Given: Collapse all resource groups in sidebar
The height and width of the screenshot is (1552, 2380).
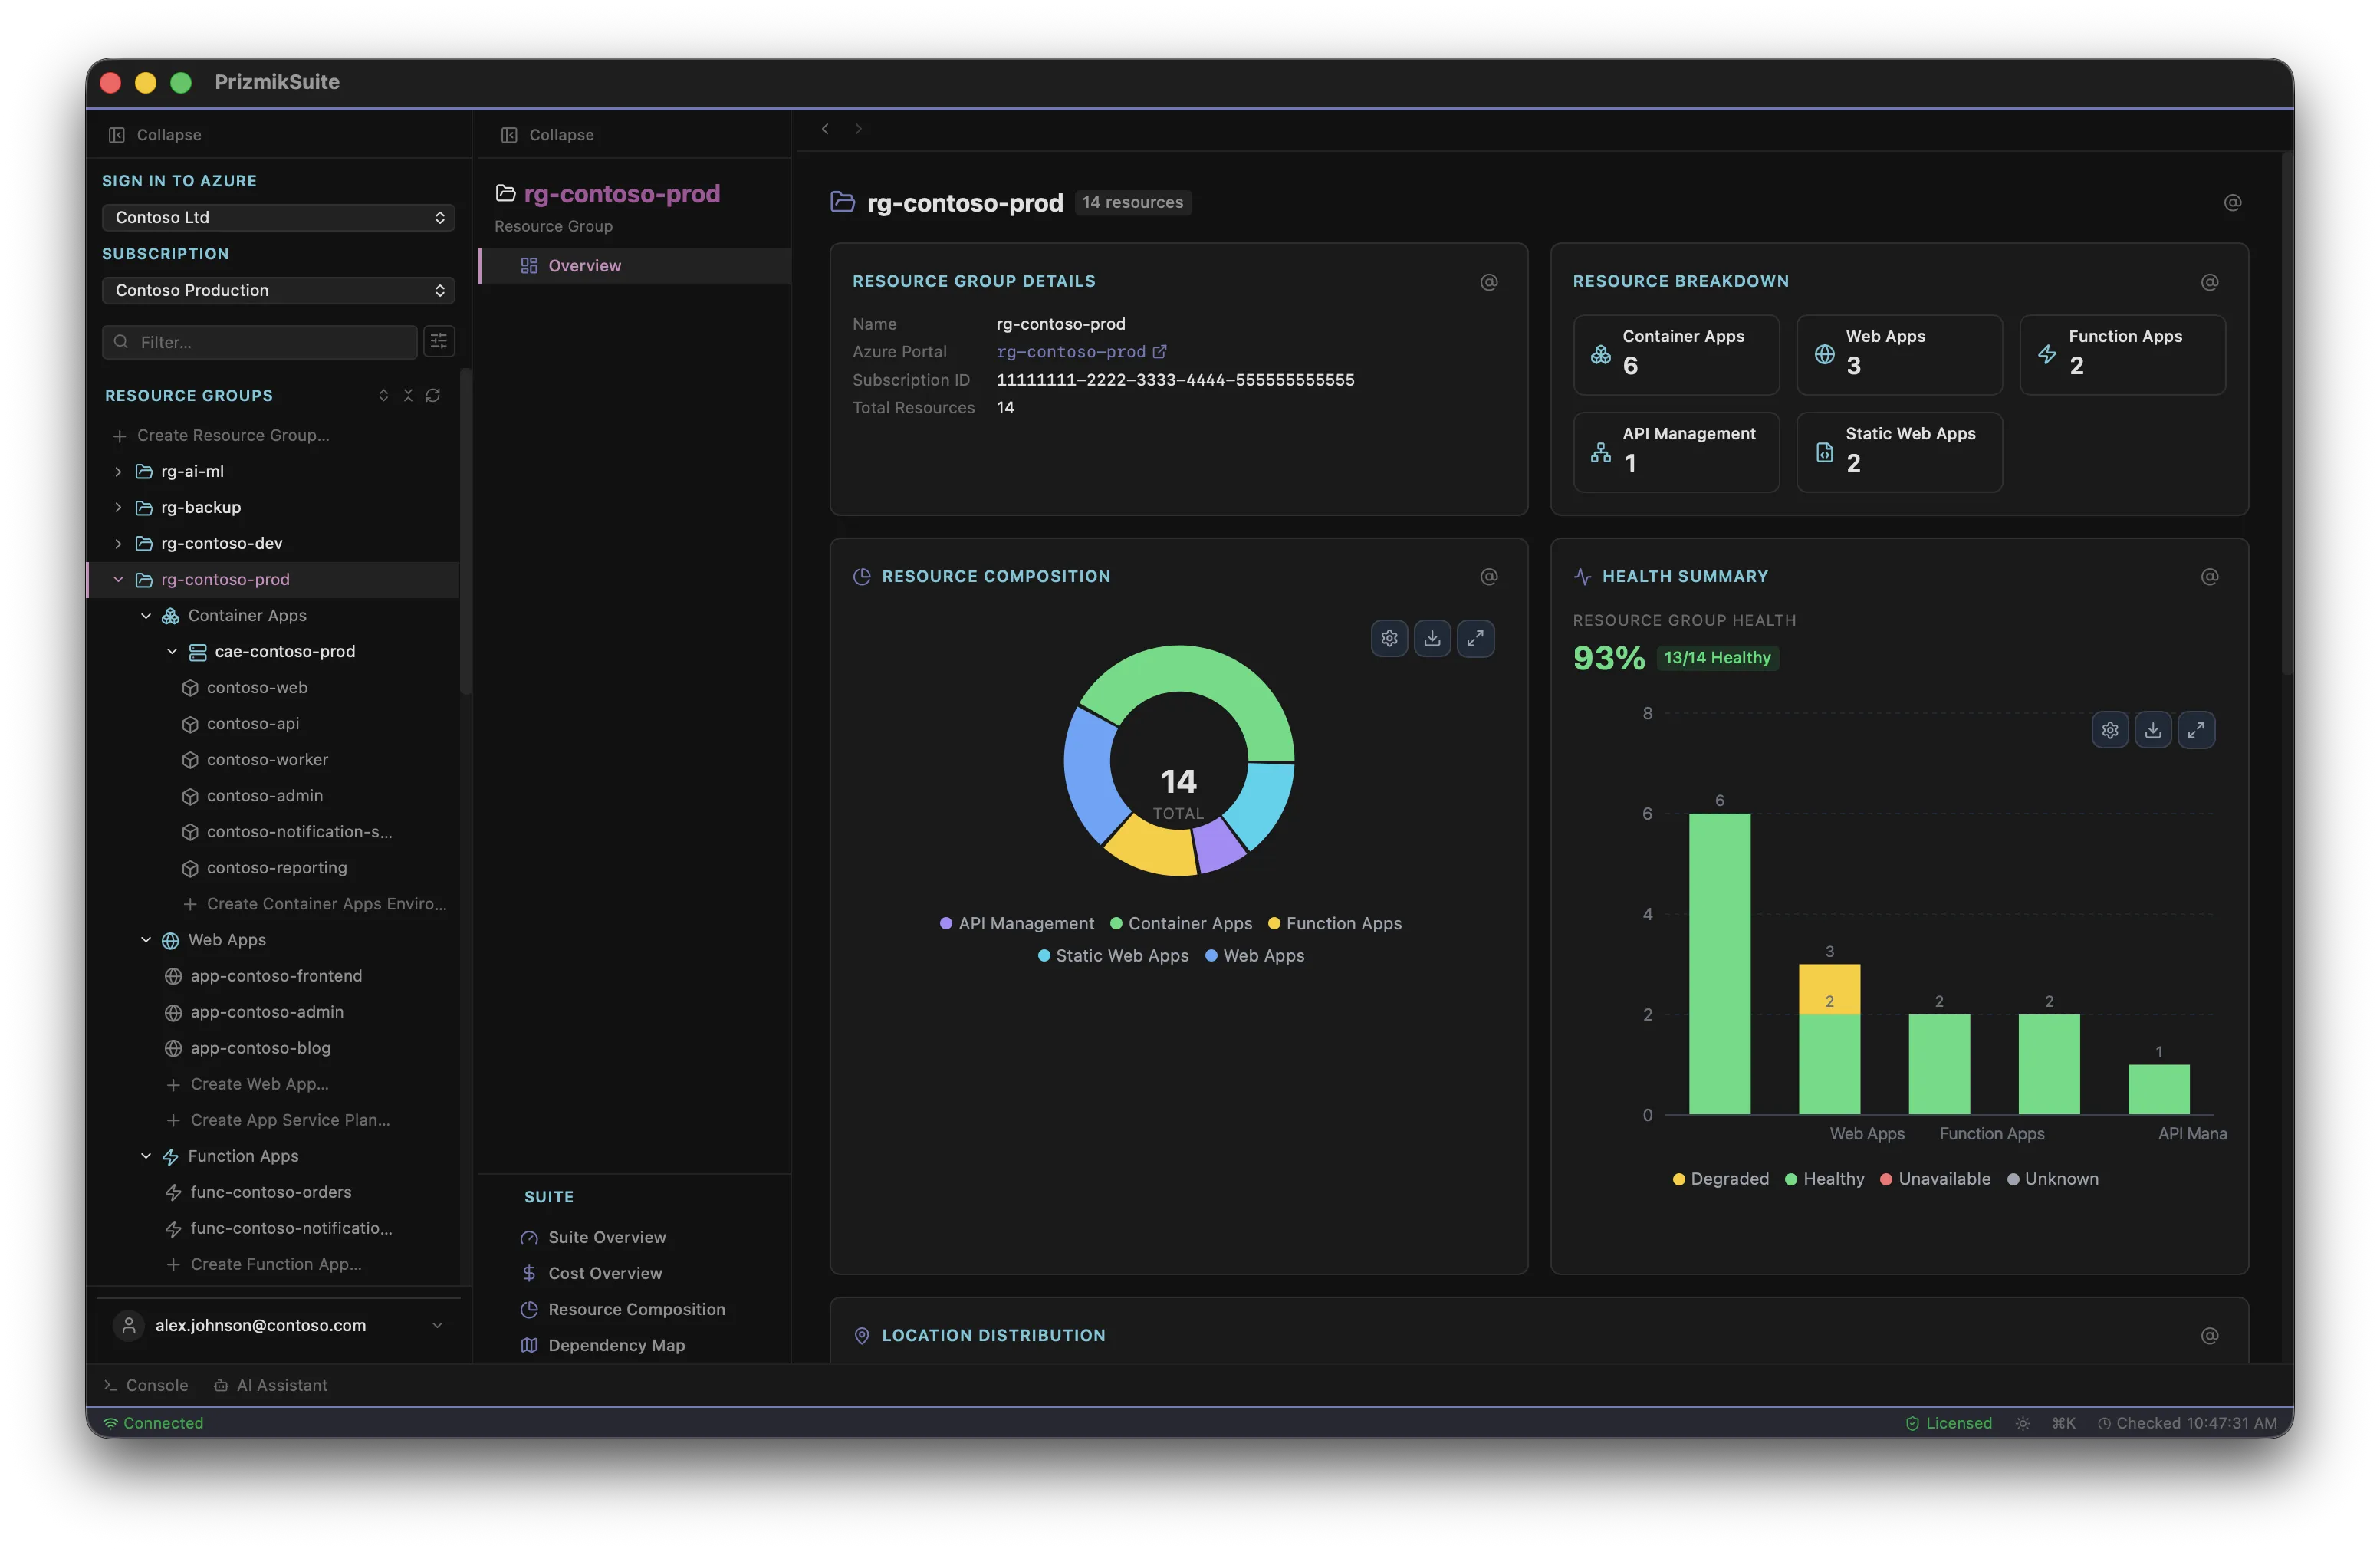Looking at the screenshot, I should coord(407,395).
